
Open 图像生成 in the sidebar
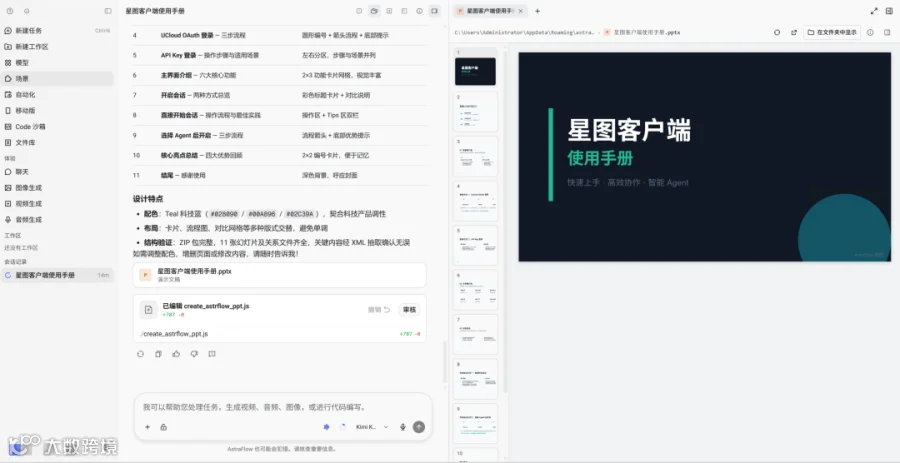(57, 188)
